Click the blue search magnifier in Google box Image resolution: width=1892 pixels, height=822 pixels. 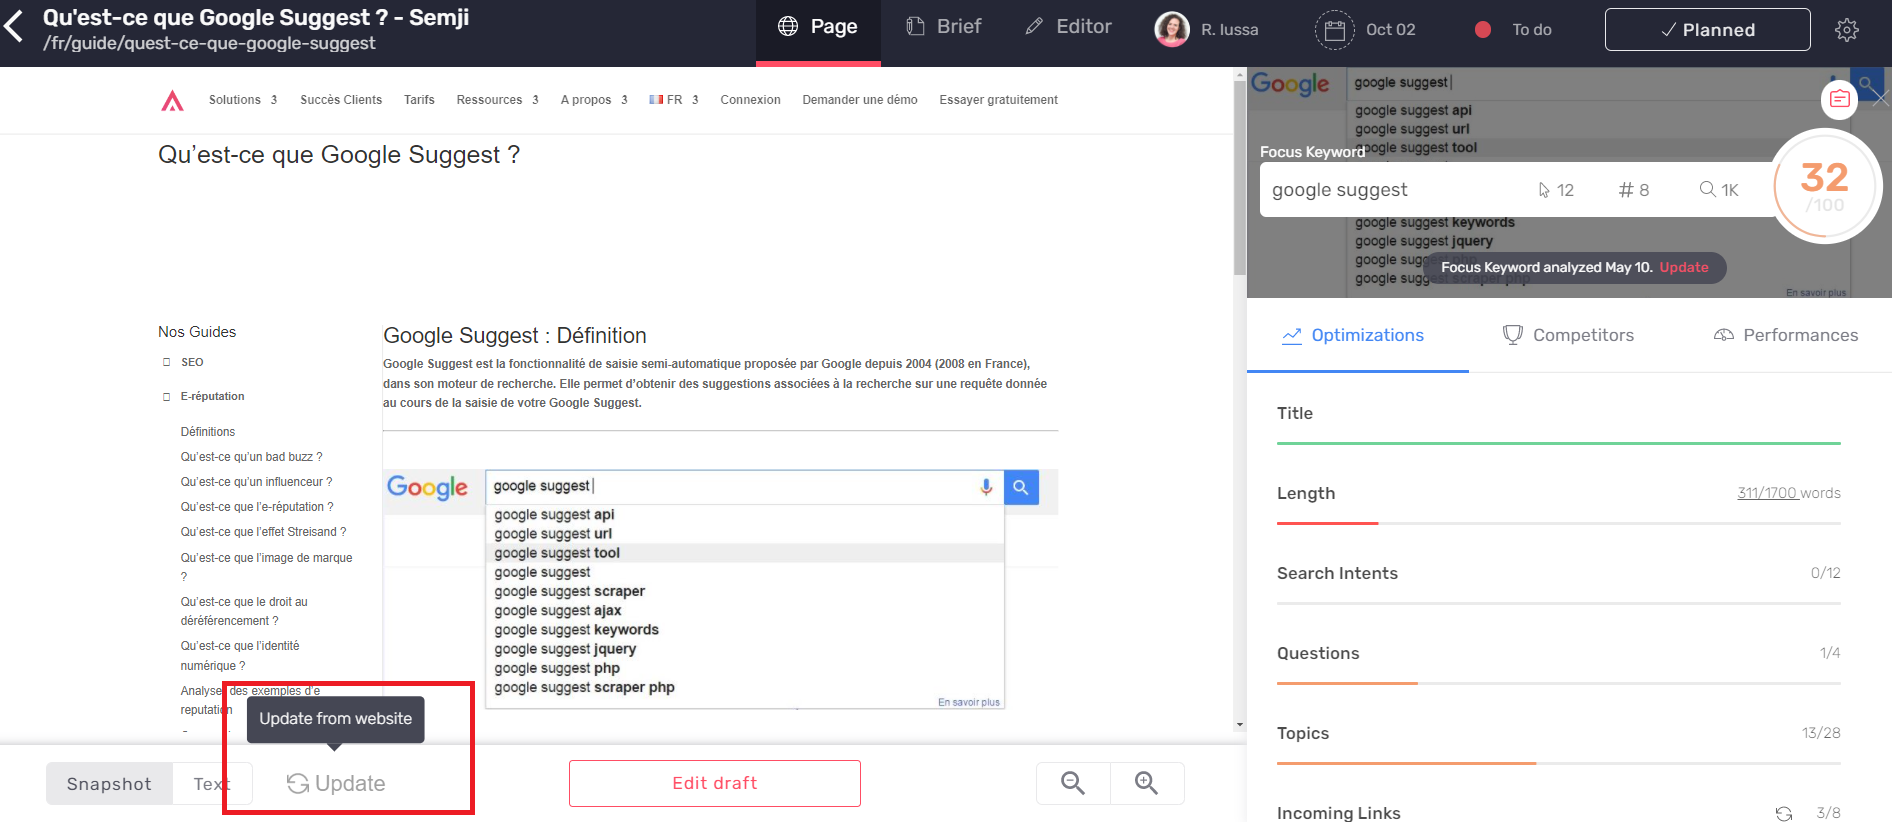click(1021, 487)
